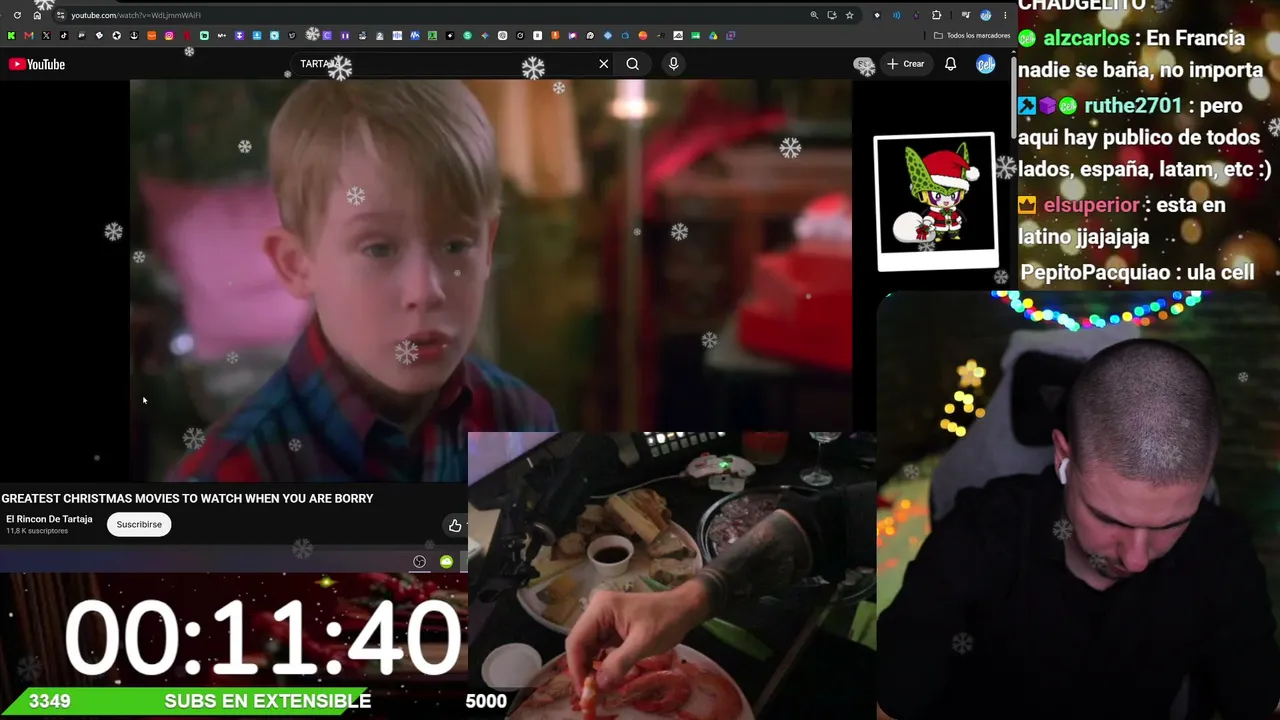The width and height of the screenshot is (1280, 720).
Task: Clear the YouTube search text
Action: tap(604, 64)
